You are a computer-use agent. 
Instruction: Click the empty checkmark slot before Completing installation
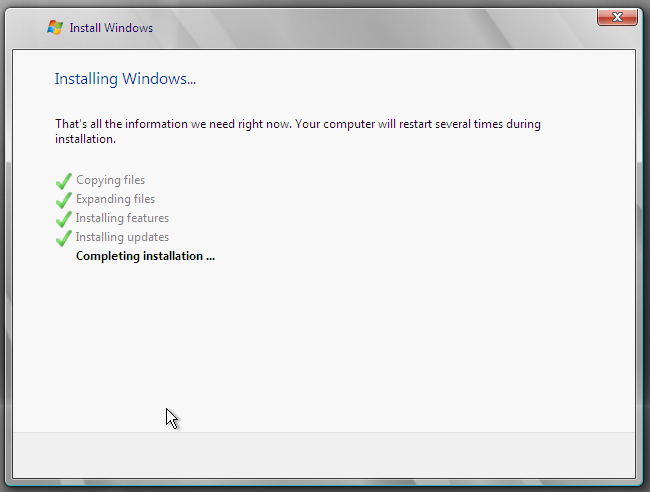[64, 256]
